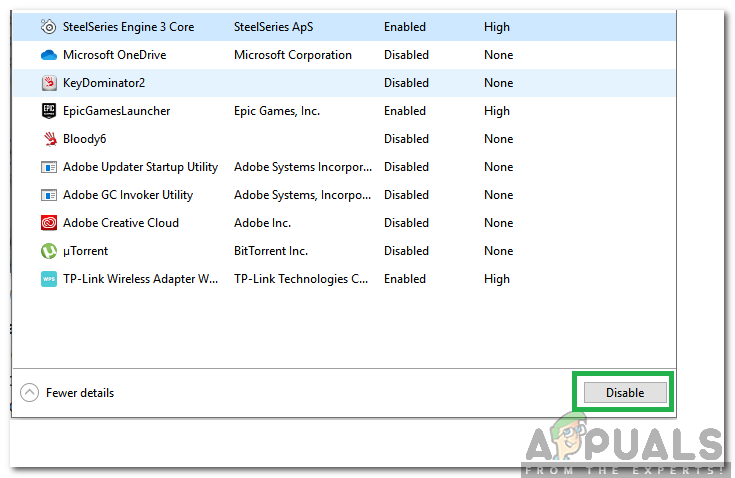The height and width of the screenshot is (478, 735).
Task: Click the Microsoft OneDrive cloud icon
Action: click(49, 55)
